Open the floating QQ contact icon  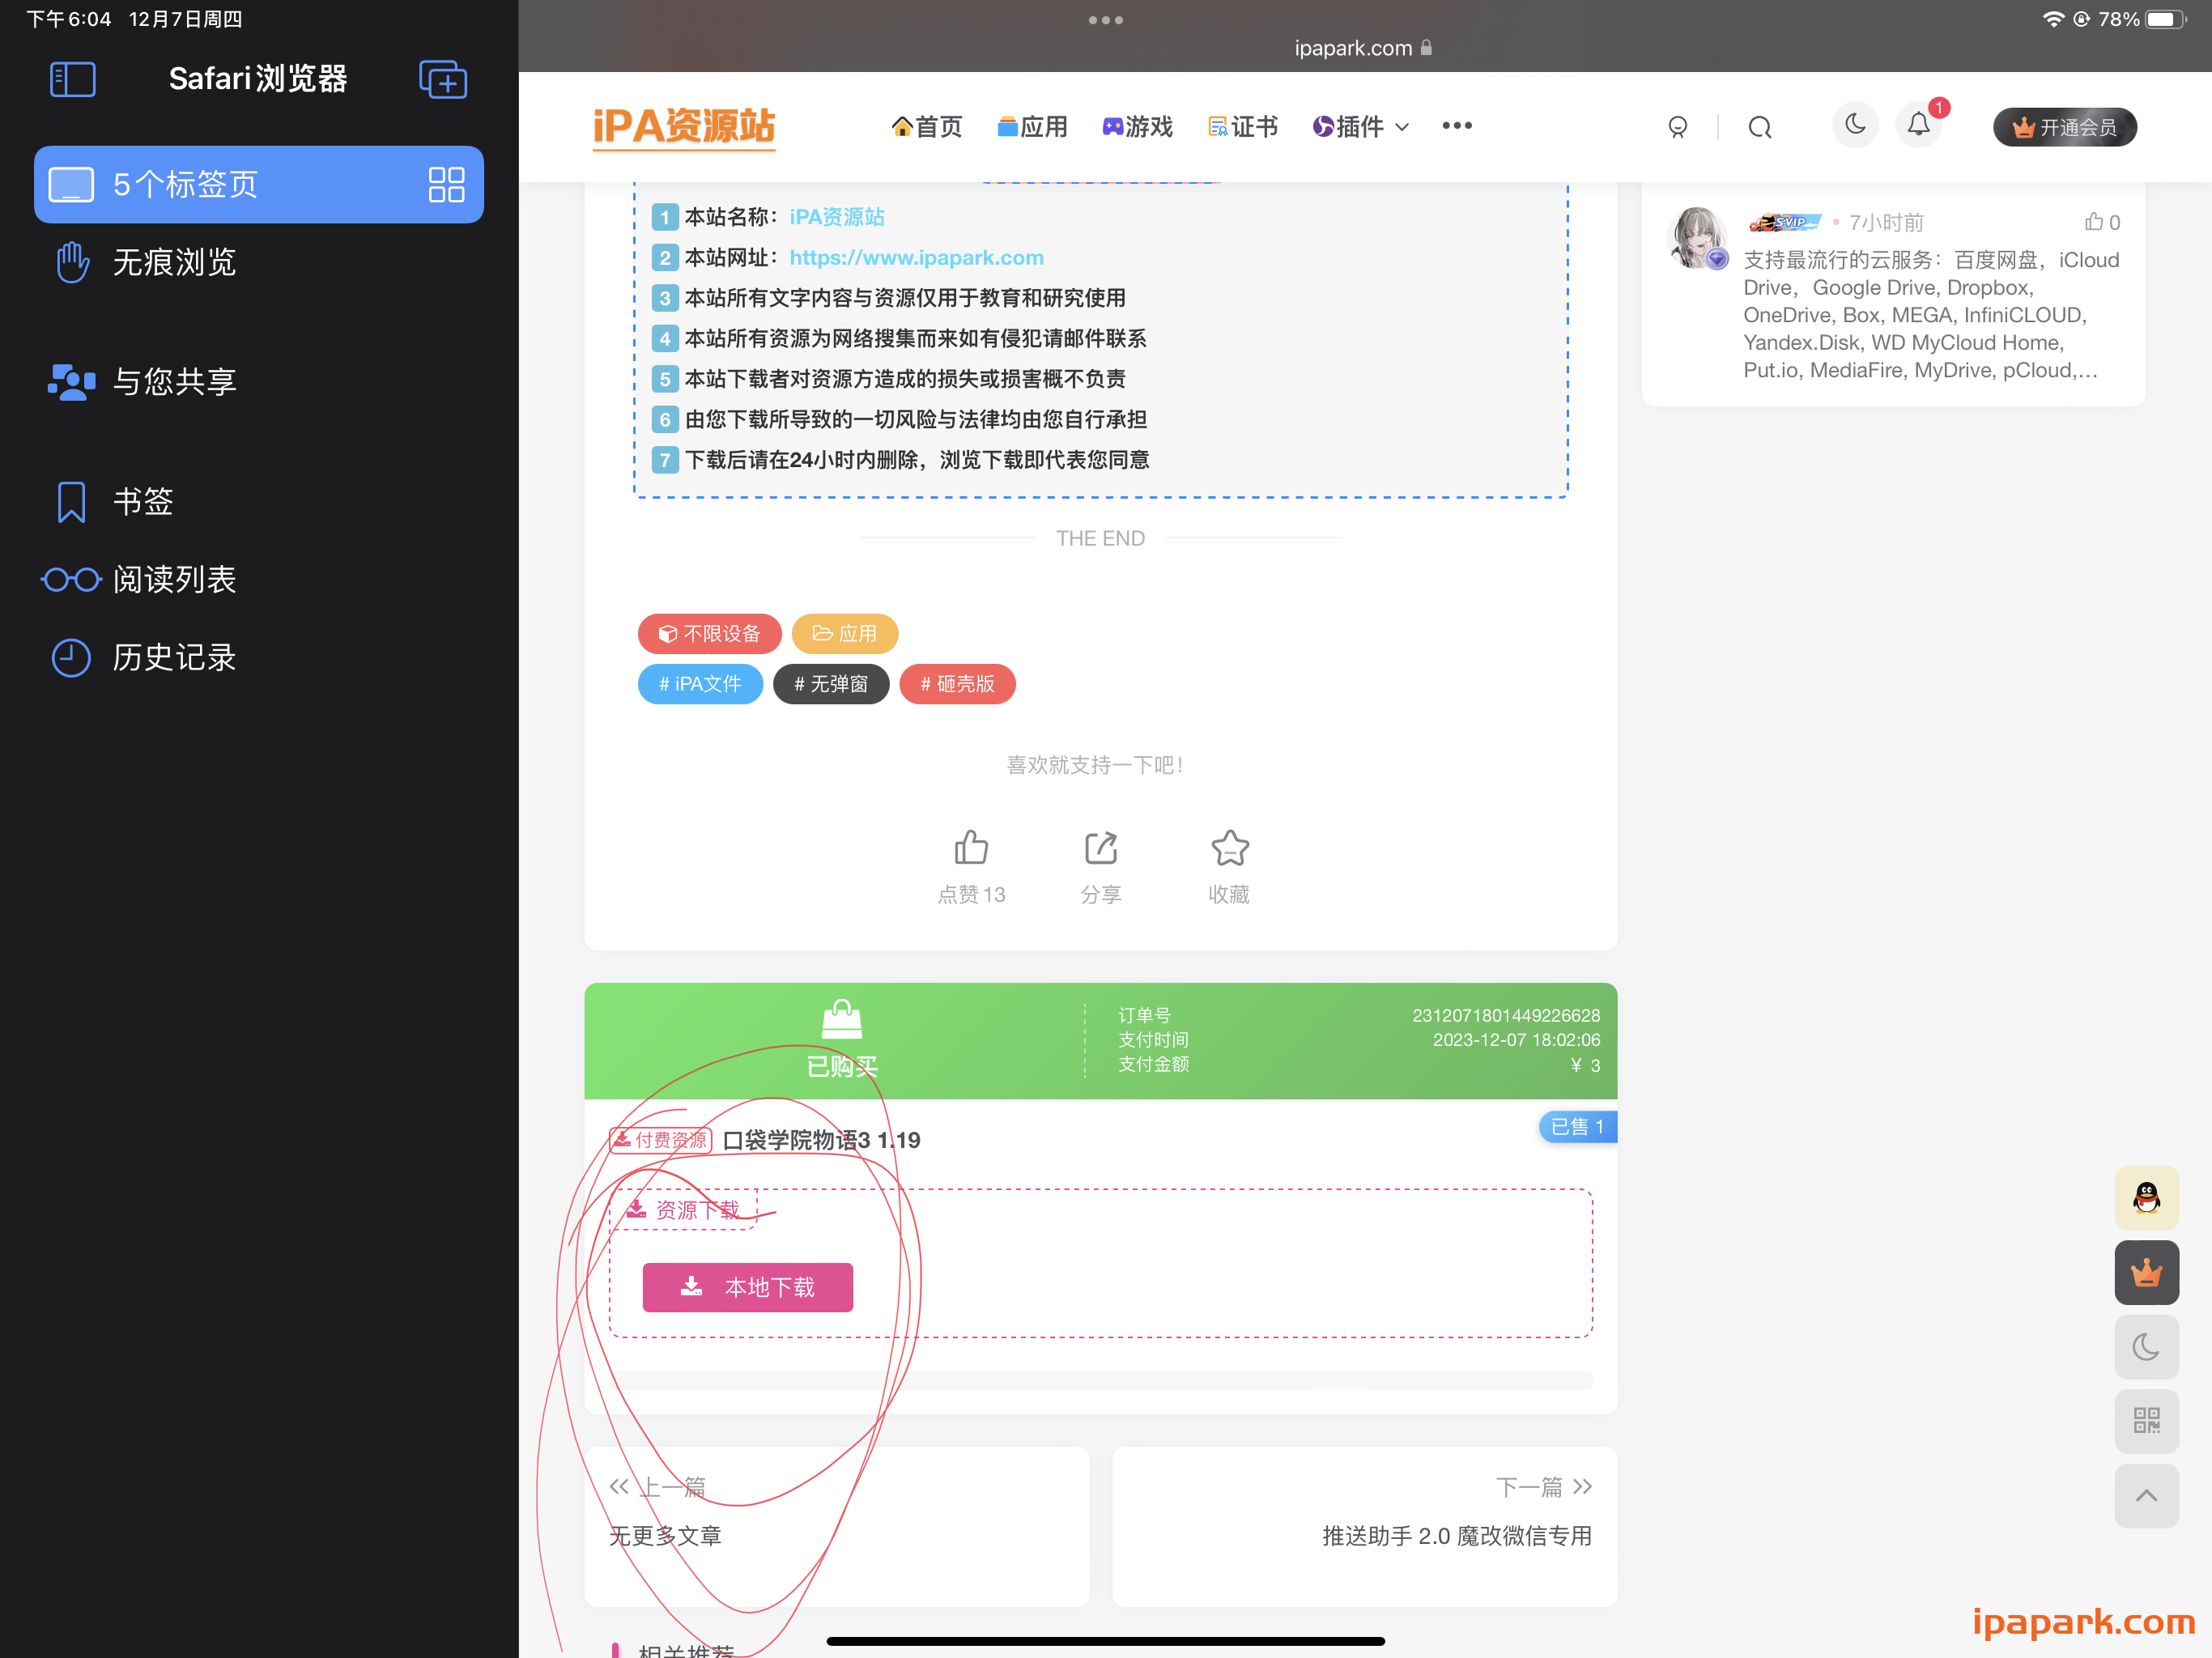(x=2147, y=1197)
